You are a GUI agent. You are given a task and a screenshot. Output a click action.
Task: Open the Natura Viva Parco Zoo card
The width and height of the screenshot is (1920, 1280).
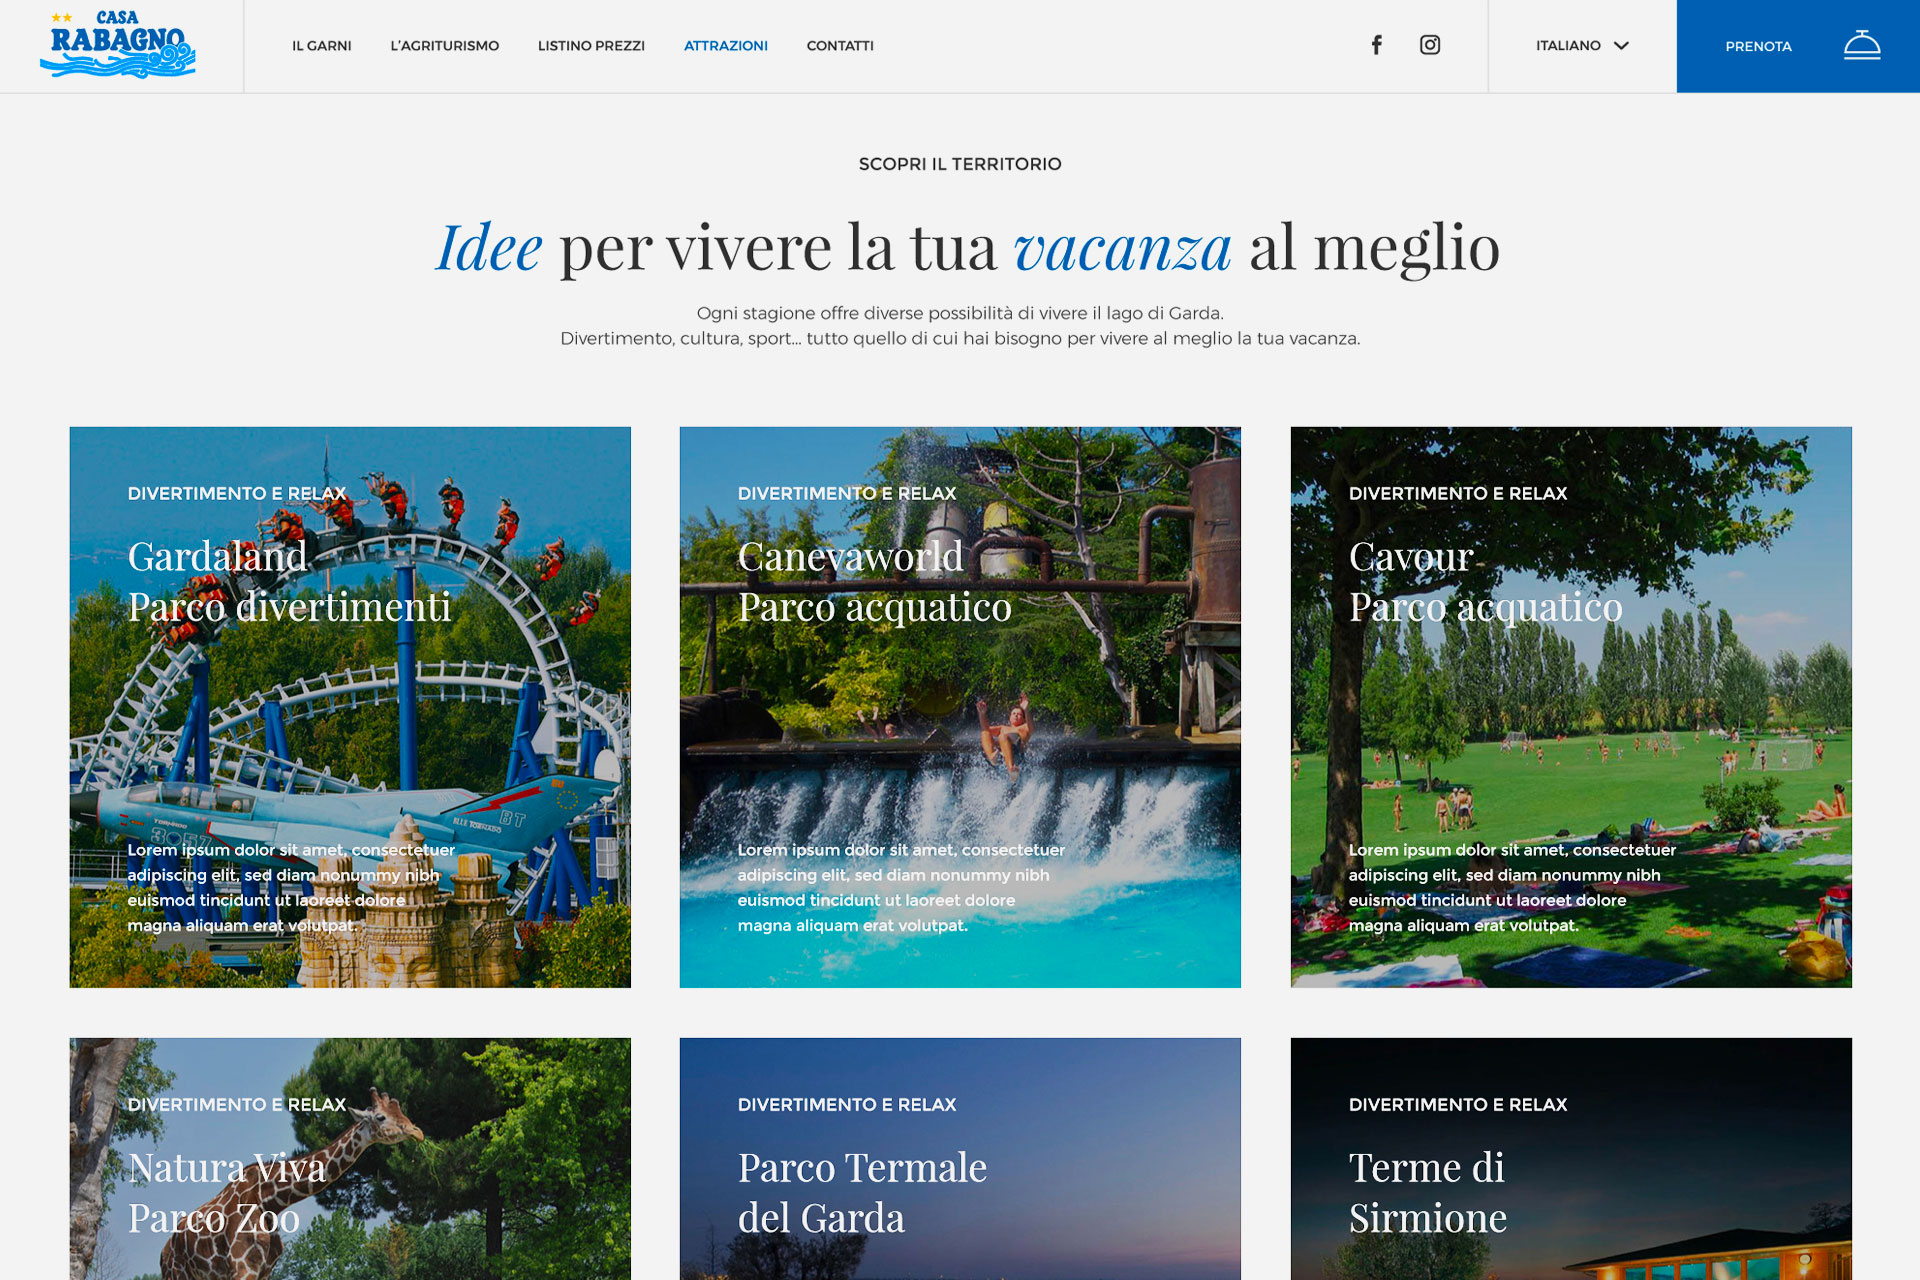coord(350,1159)
